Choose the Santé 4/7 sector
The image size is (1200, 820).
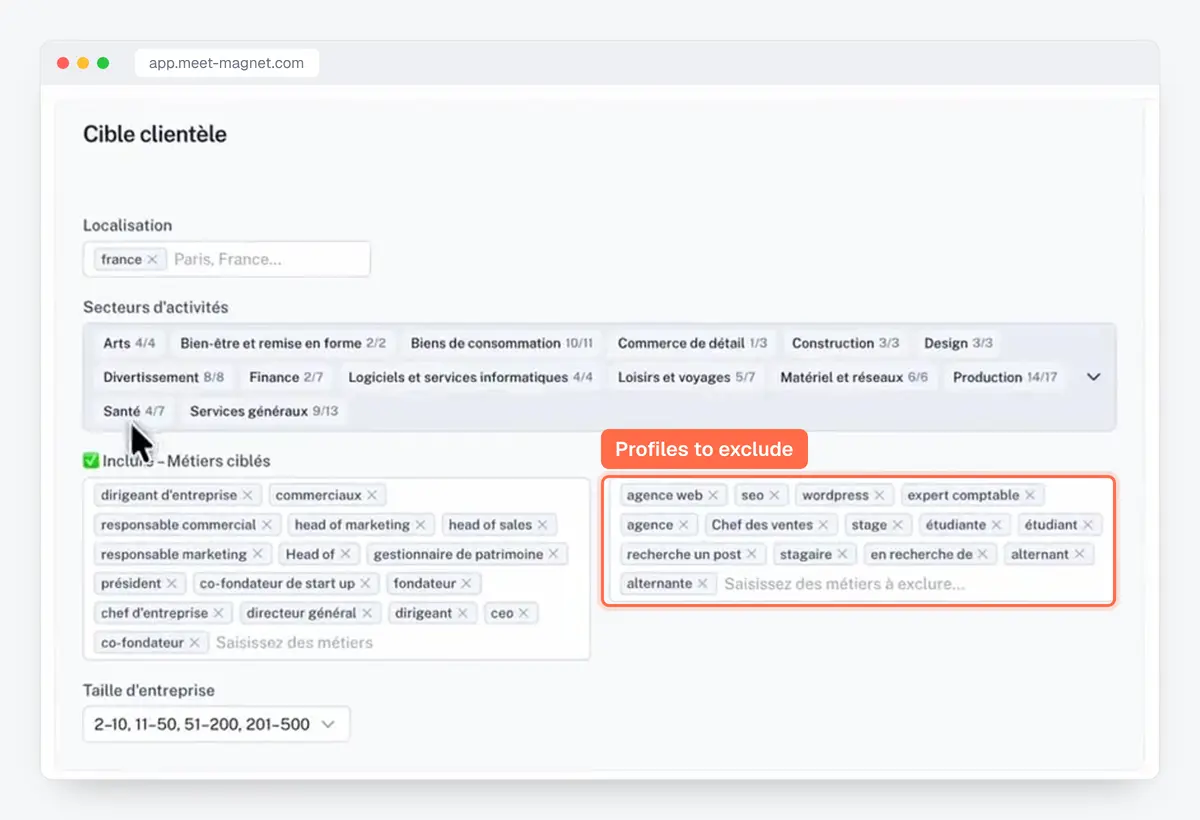click(x=134, y=411)
